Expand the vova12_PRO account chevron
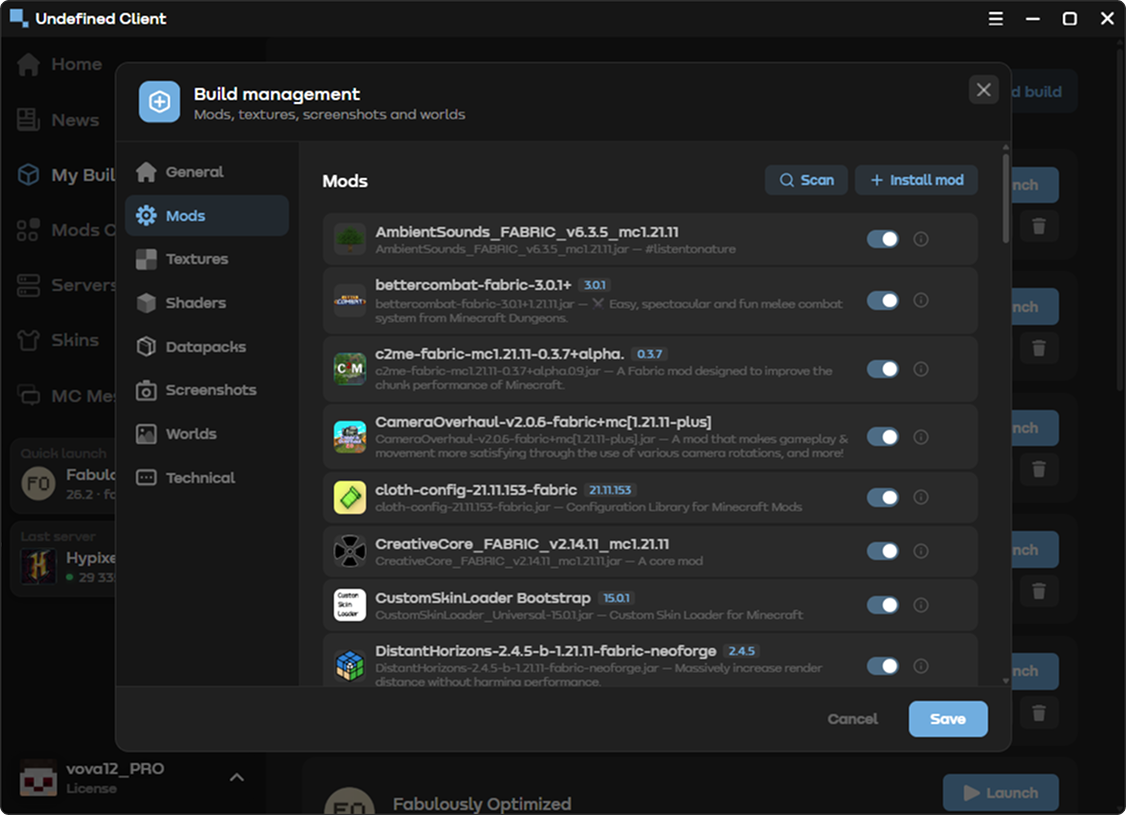 tap(236, 778)
